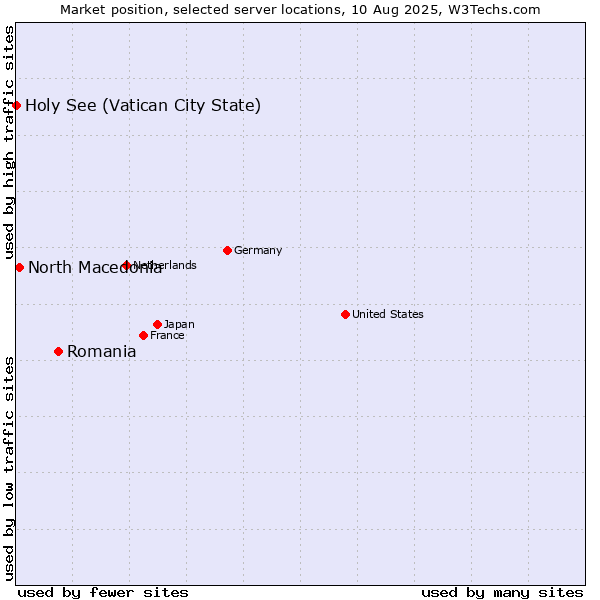
Task: Click the chart title mentioning W3Techs.com
Action: (x=300, y=10)
